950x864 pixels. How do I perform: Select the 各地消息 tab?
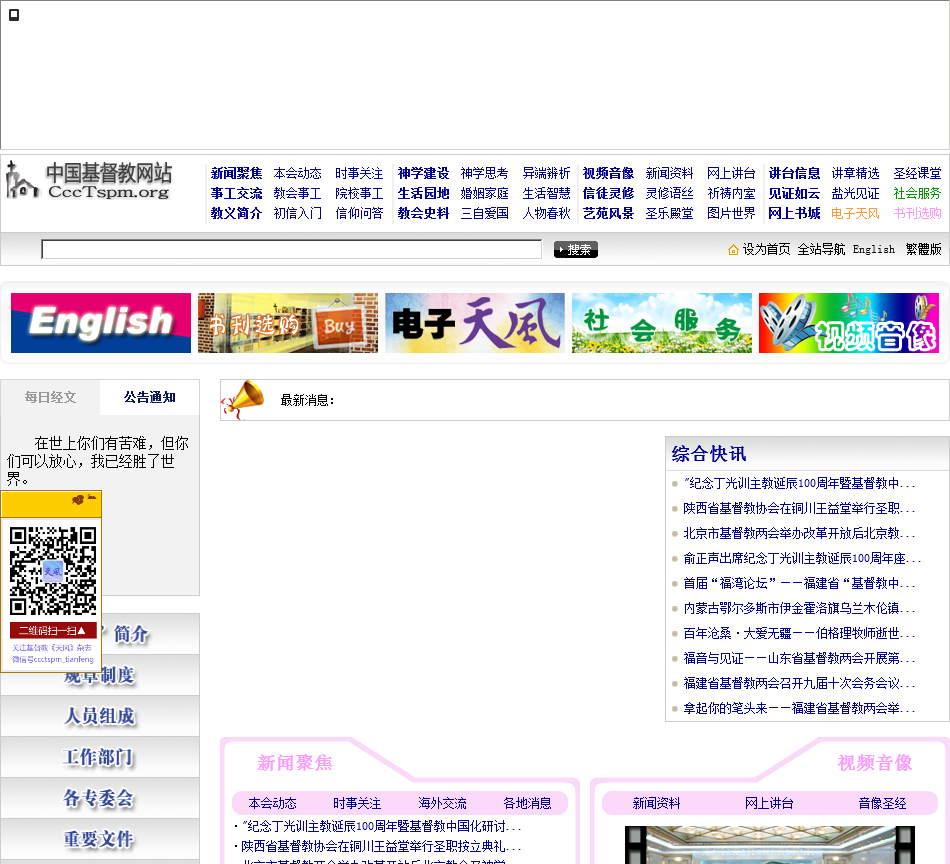coord(527,803)
